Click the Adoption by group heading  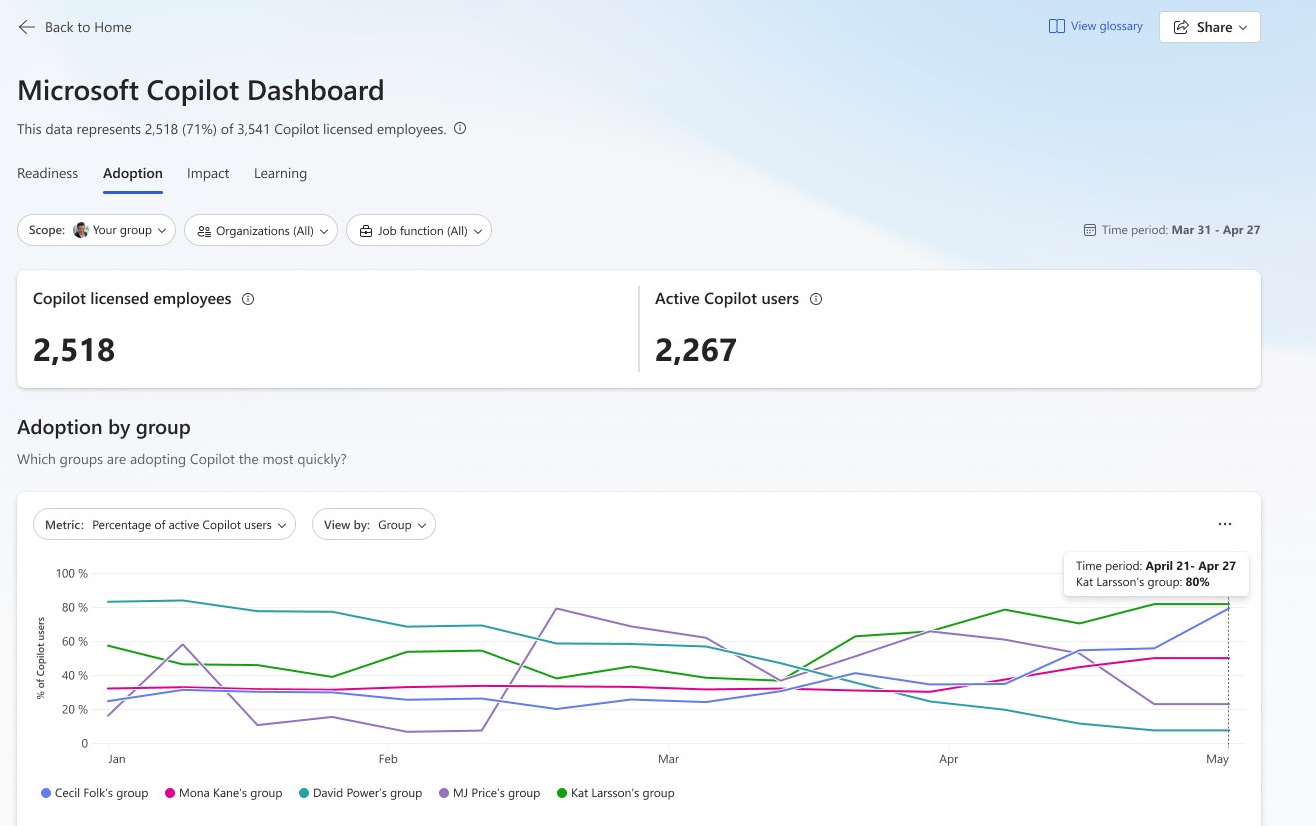coord(104,427)
